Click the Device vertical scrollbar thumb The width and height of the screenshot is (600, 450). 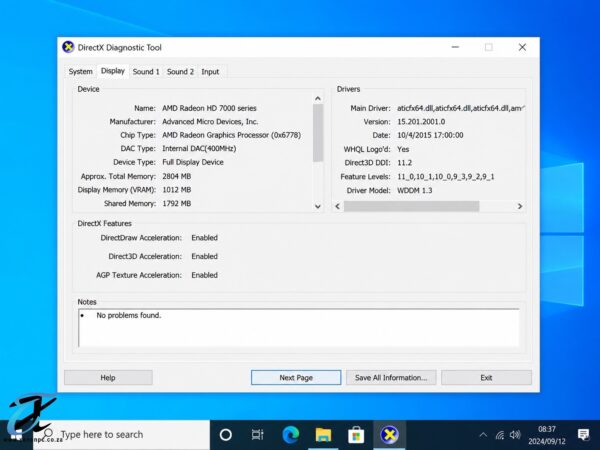pos(318,132)
